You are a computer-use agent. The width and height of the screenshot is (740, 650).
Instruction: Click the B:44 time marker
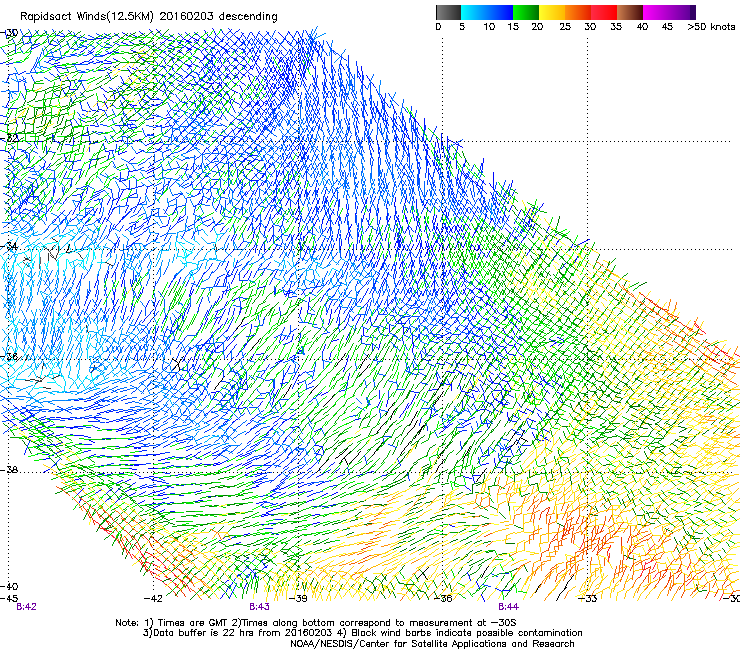[x=508, y=607]
